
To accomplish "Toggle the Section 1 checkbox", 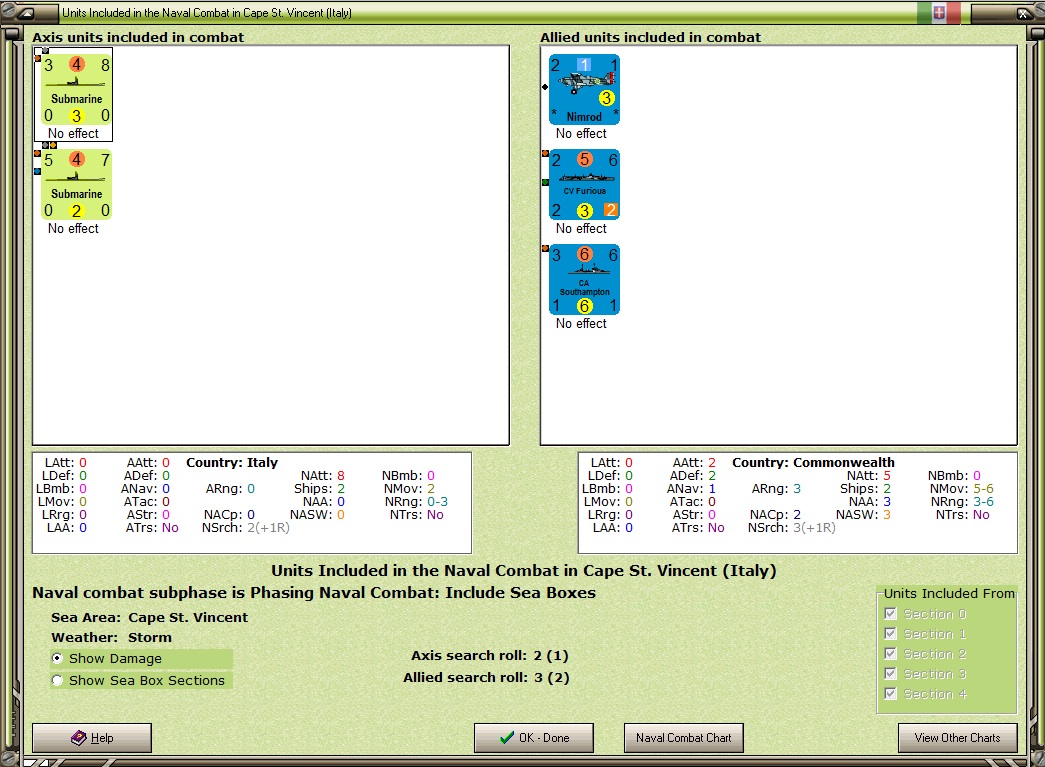I will pos(890,634).
